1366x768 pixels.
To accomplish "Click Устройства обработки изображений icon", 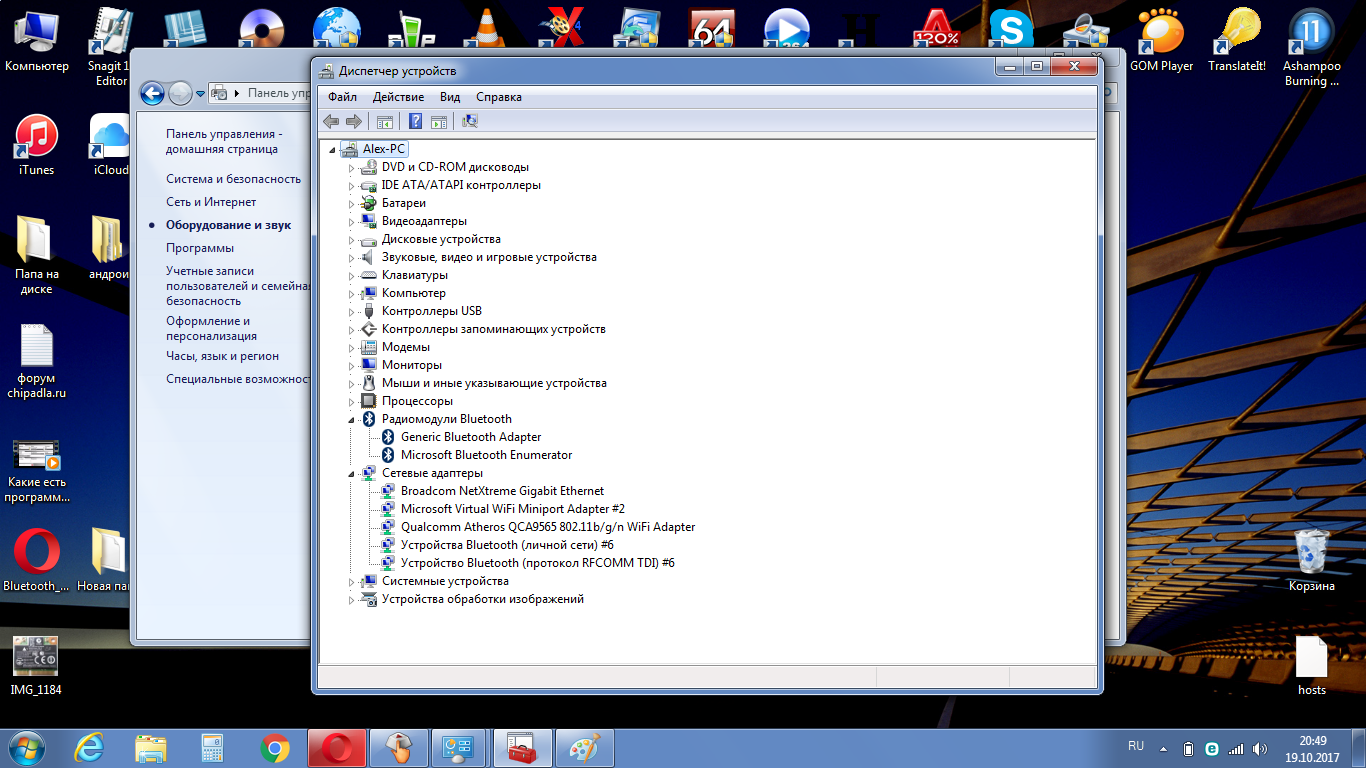I will pos(368,599).
